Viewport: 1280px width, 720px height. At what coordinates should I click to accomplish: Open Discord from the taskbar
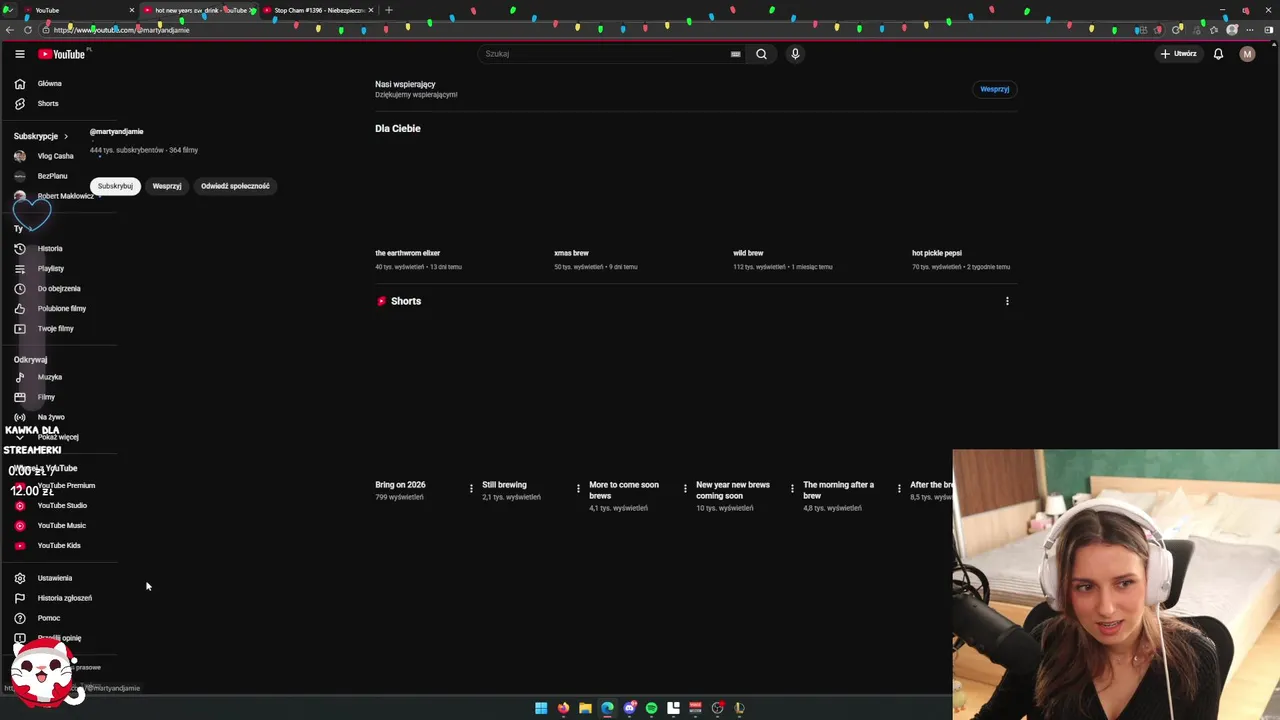pyautogui.click(x=629, y=708)
